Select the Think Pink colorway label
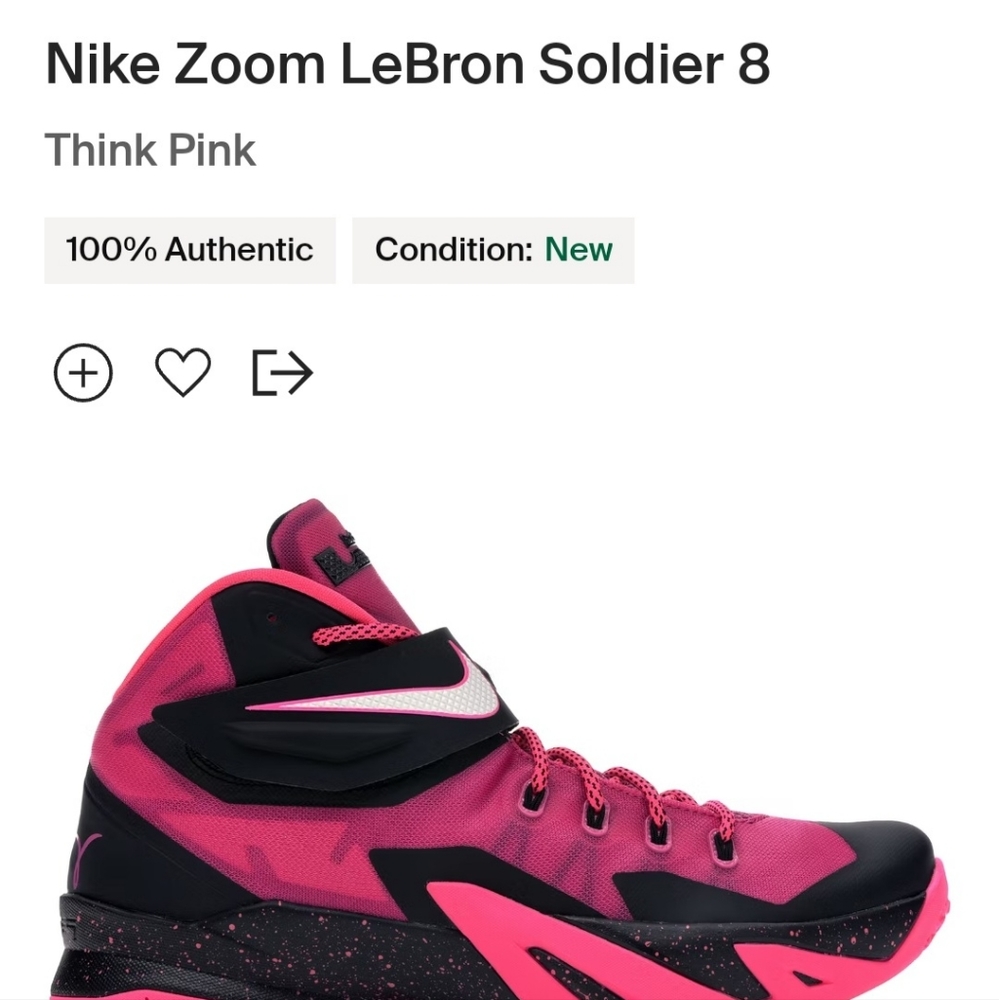This screenshot has width=999, height=1000. [x=151, y=150]
